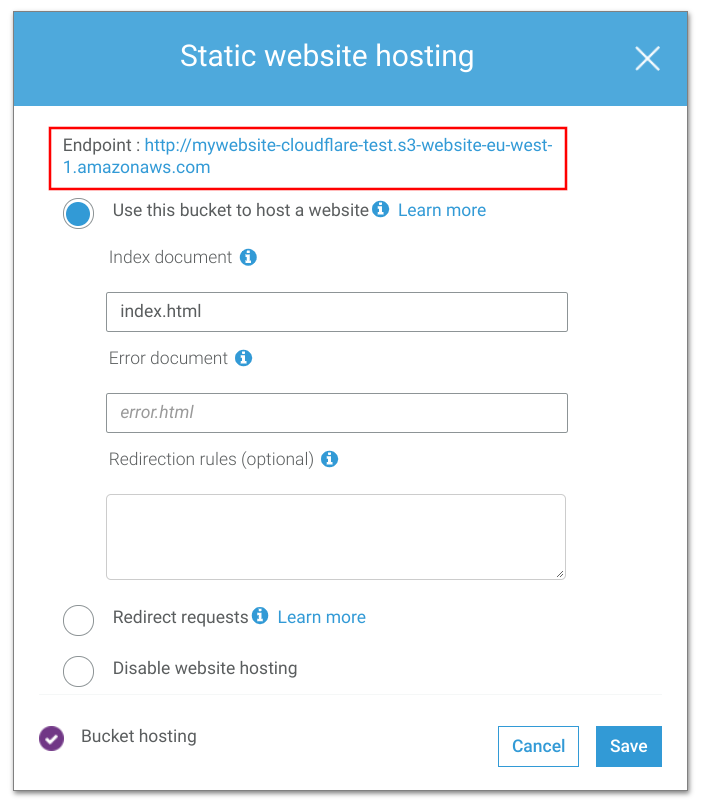Click info icon beside Error document
Screen dimensions: 702x808
(243, 358)
